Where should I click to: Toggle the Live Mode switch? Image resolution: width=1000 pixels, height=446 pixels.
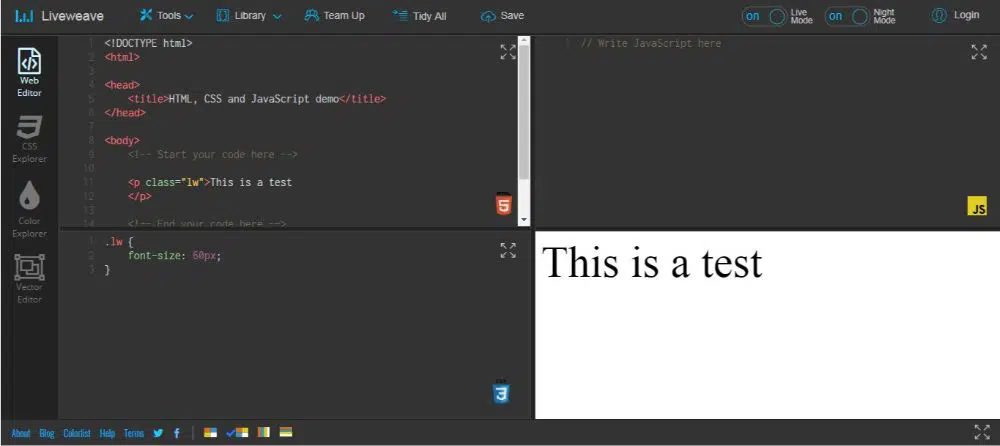(x=765, y=16)
